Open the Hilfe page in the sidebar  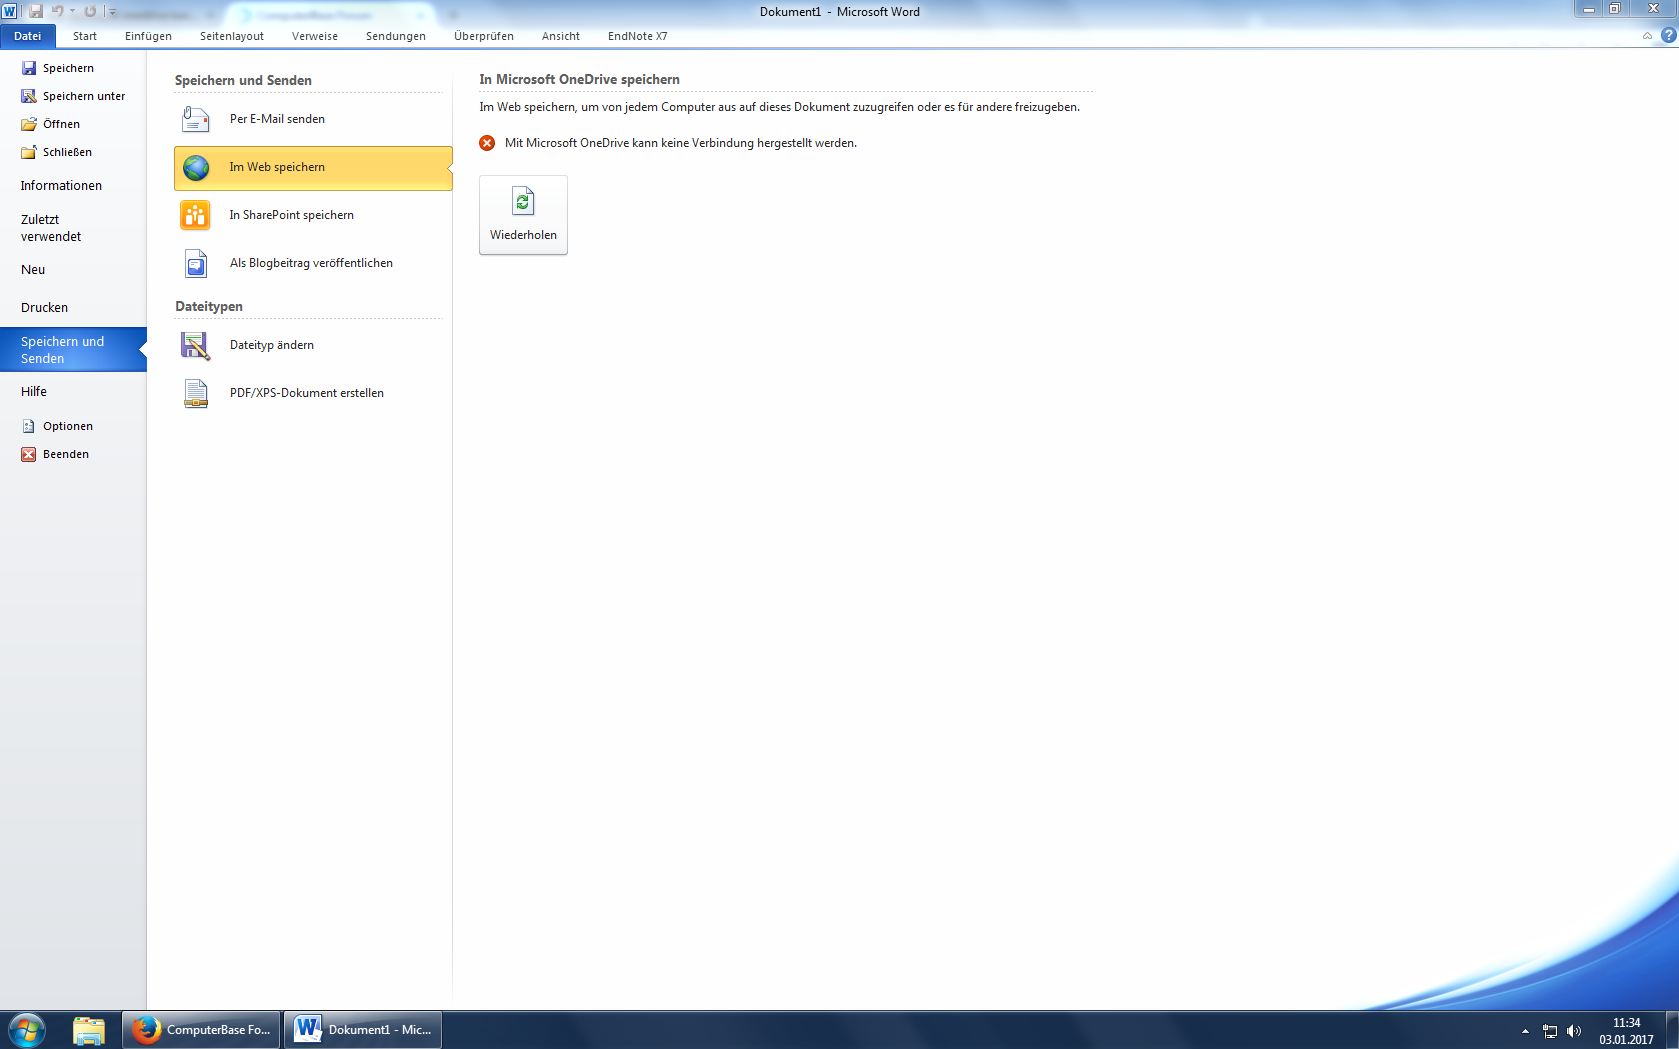[34, 392]
